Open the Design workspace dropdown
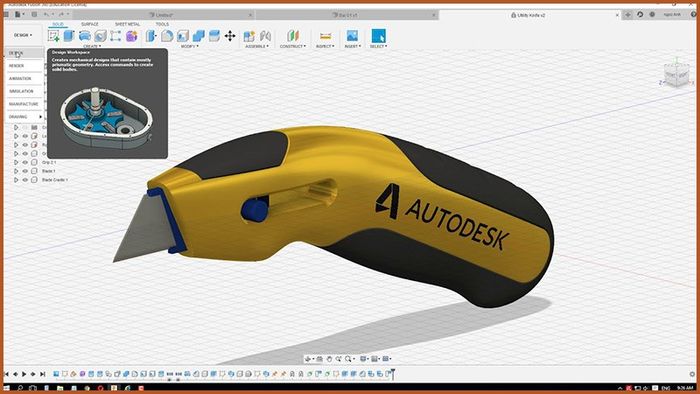Viewport: 700px width, 394px height. coord(23,35)
